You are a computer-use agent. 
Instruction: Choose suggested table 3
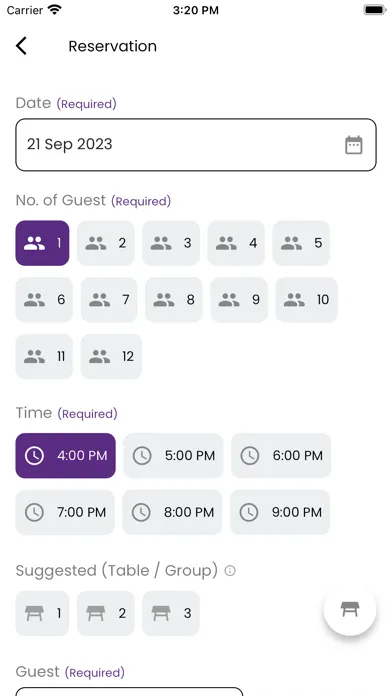171,613
